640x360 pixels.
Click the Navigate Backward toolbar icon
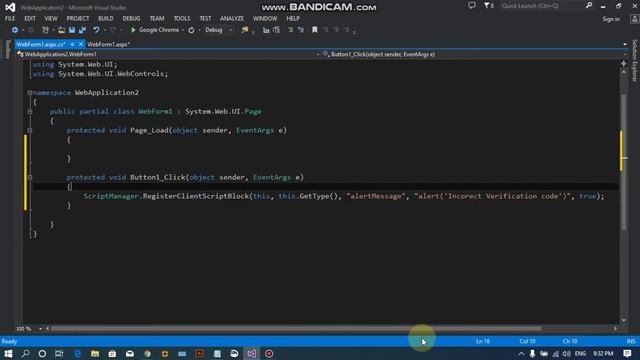tap(15, 30)
